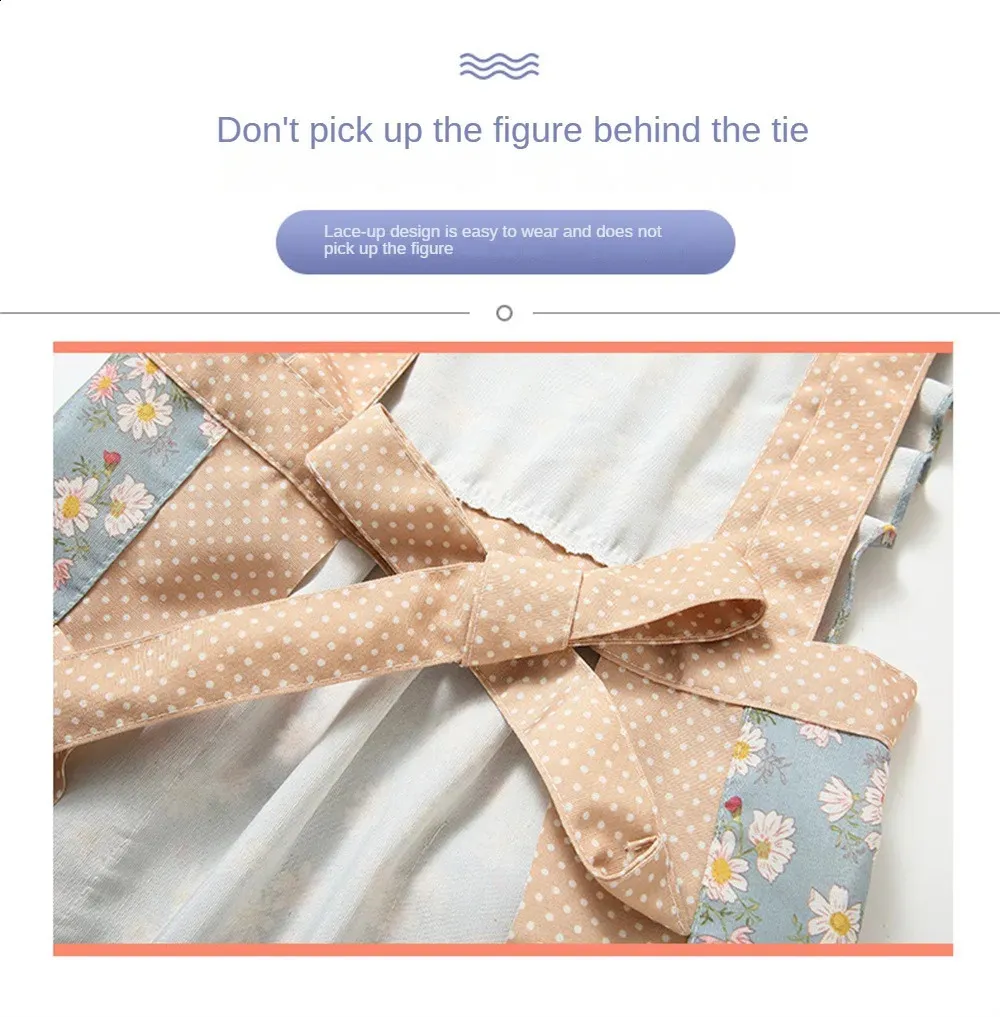Click the horizontal divider line right of the circle
Image resolution: width=1000 pixels, height=1017 pixels.
pos(767,313)
